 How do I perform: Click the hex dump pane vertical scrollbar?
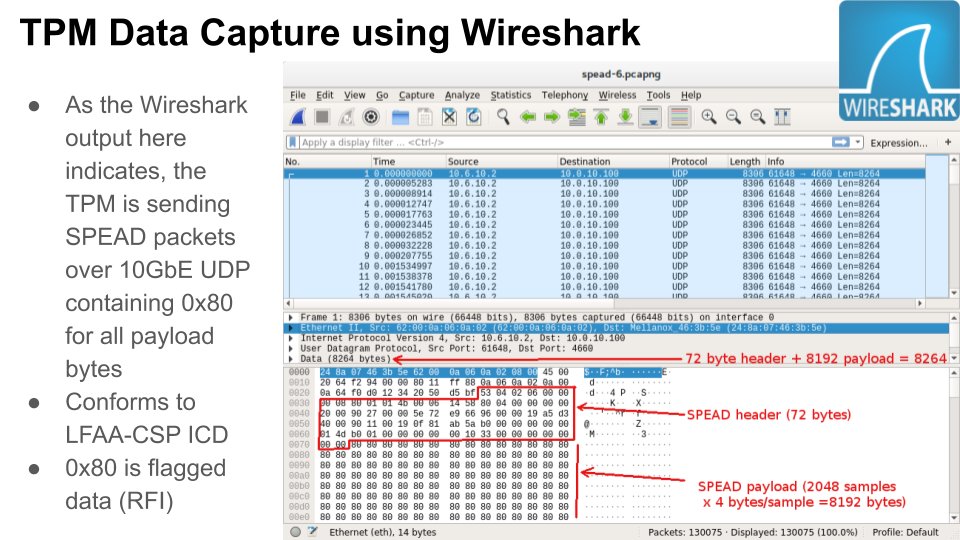point(953,444)
